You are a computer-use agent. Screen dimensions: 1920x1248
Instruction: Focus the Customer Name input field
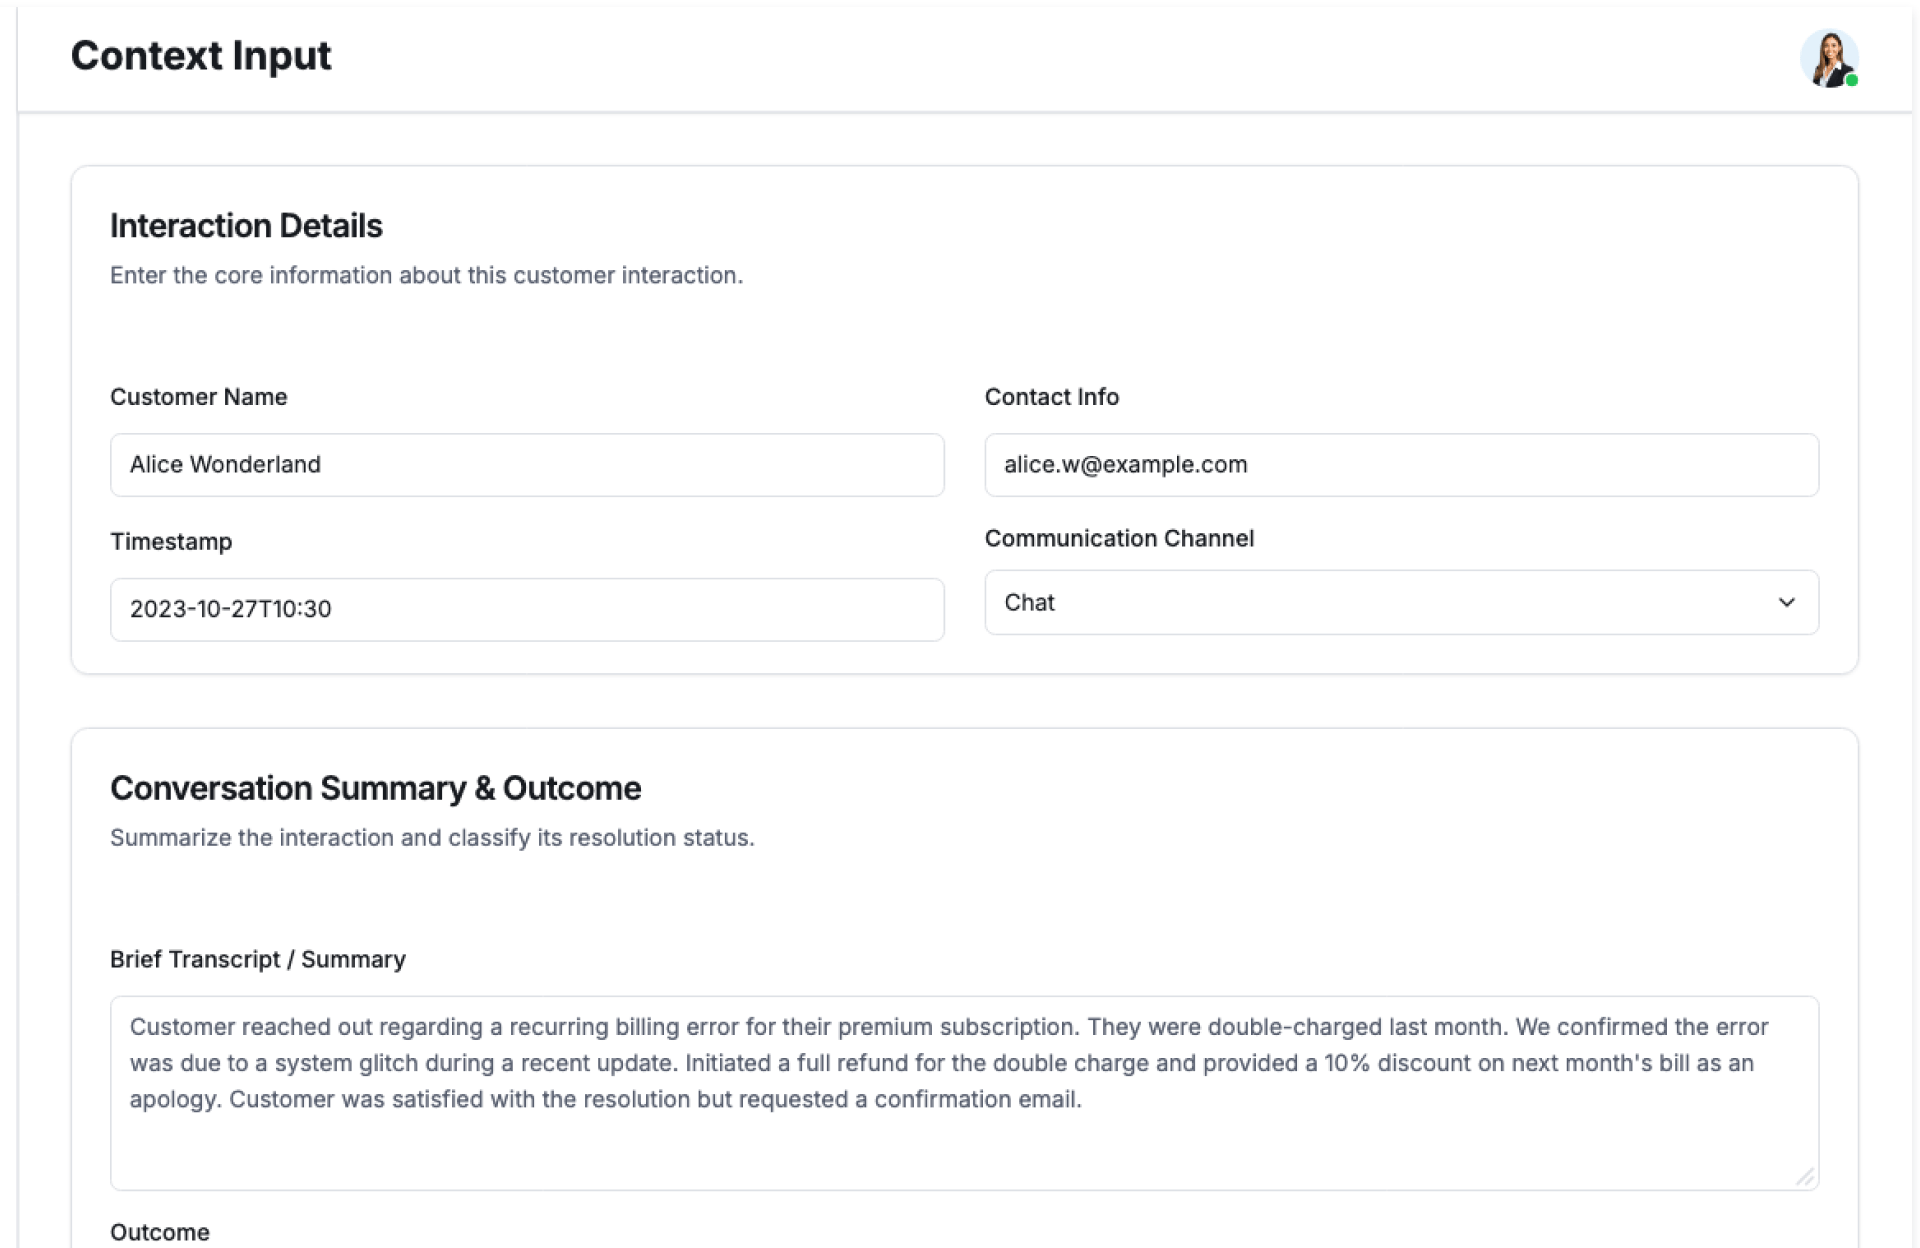point(527,465)
